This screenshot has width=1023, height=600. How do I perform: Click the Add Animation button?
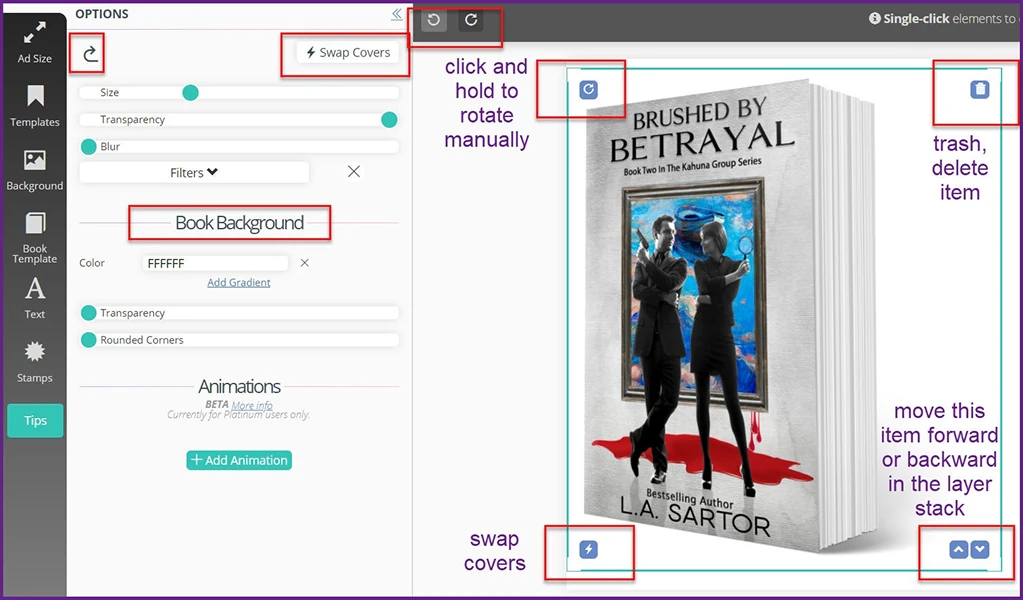click(239, 460)
